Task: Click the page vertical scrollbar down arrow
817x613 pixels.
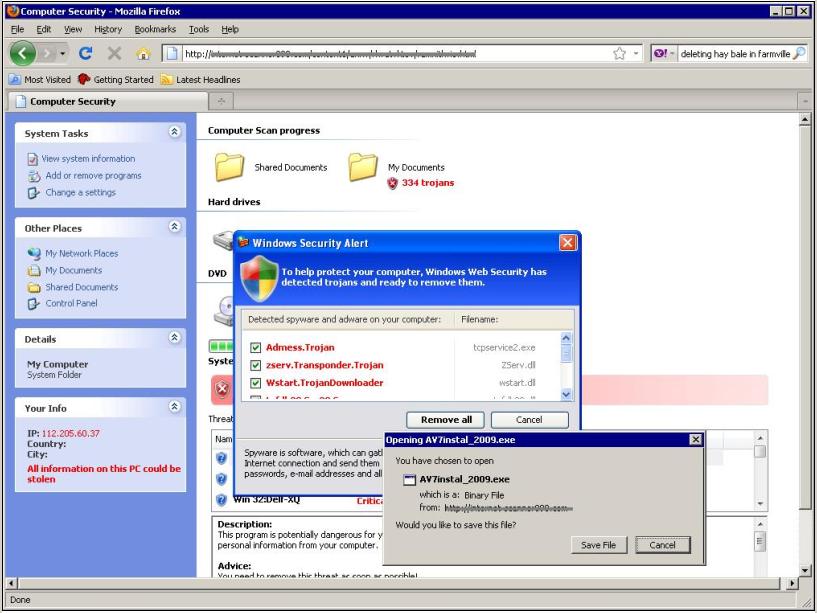Action: coord(804,570)
